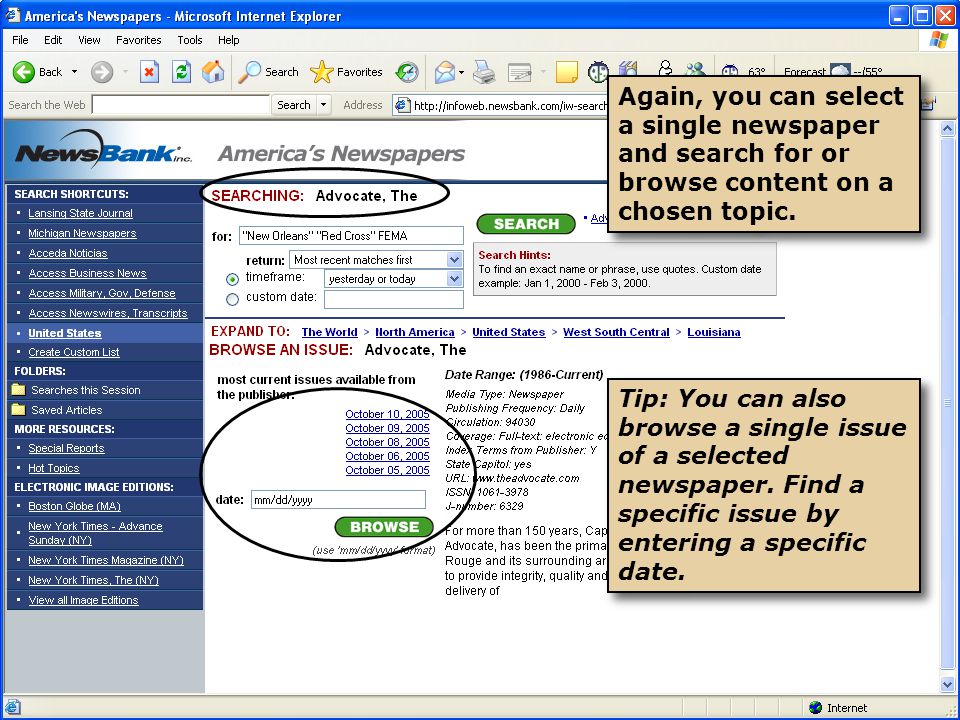The image size is (960, 720).
Task: Expand the Edit button dropdown arrow
Action: point(542,72)
